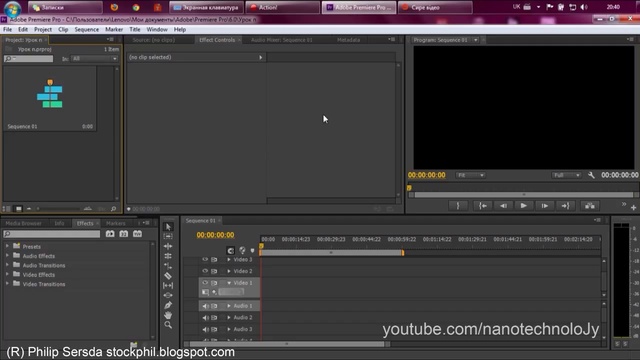The height and width of the screenshot is (360, 640).
Task: Select the Slip tool
Action: pyautogui.click(x=168, y=285)
